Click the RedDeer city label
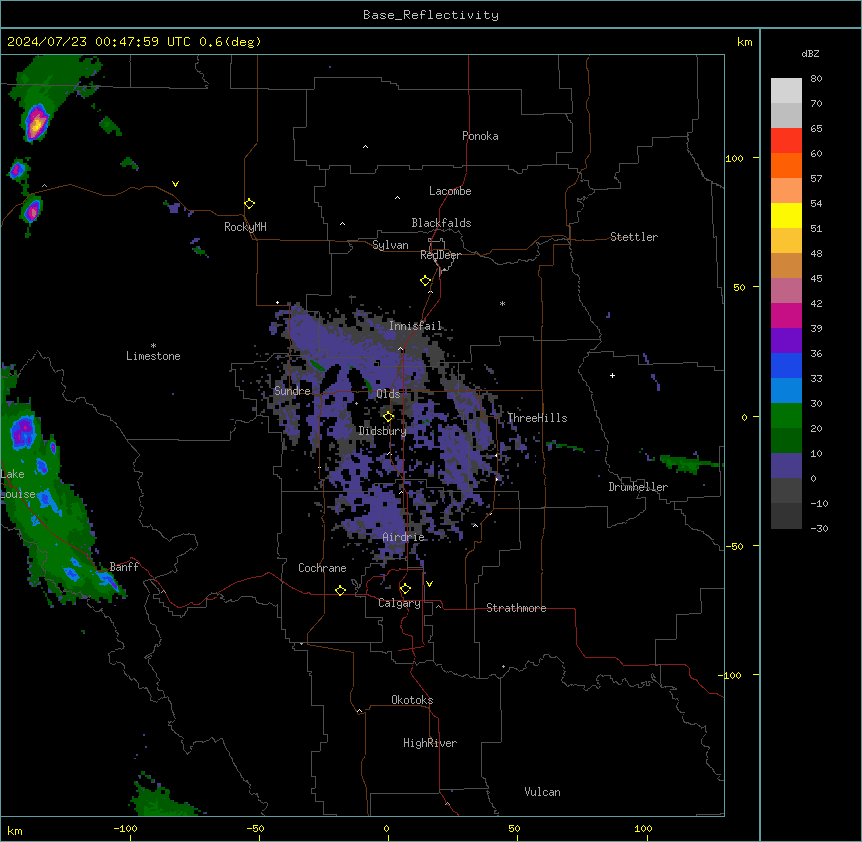The width and height of the screenshot is (862, 842). pos(440,255)
